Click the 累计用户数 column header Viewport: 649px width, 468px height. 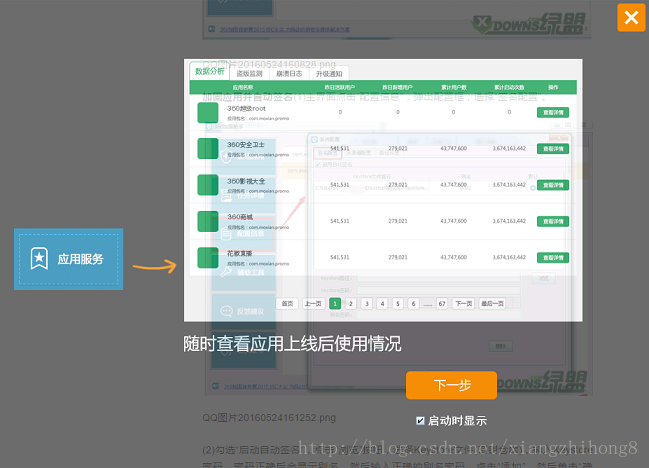point(454,87)
